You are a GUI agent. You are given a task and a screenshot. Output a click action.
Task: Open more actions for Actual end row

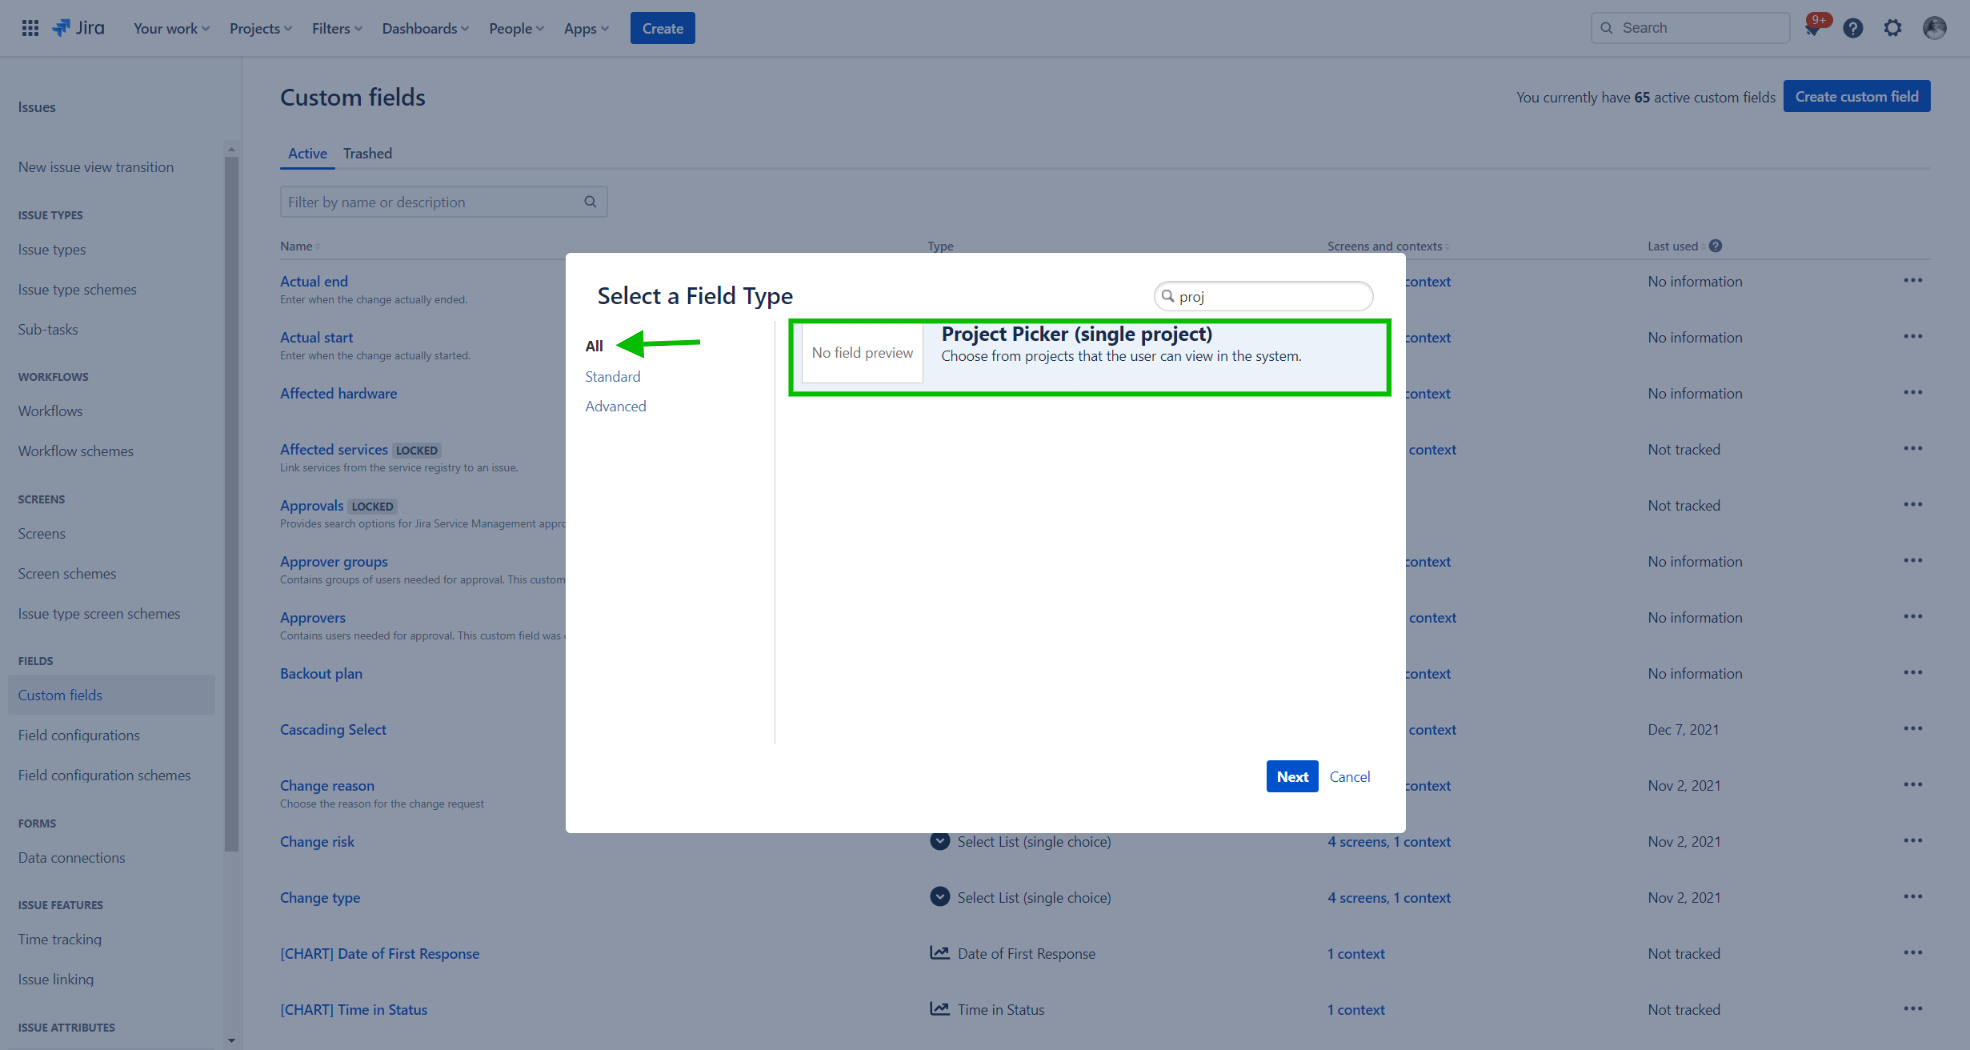pos(1912,281)
